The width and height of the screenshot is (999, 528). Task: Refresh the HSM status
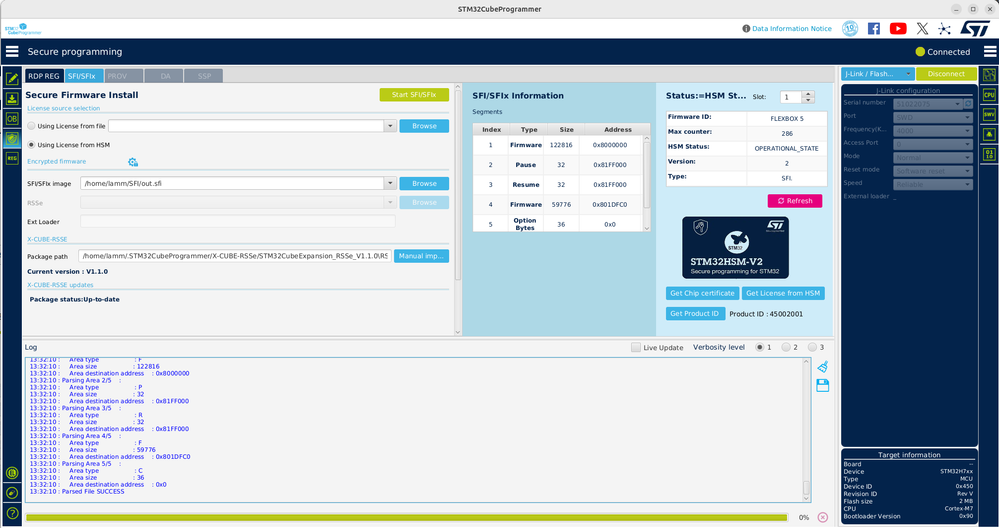[794, 201]
